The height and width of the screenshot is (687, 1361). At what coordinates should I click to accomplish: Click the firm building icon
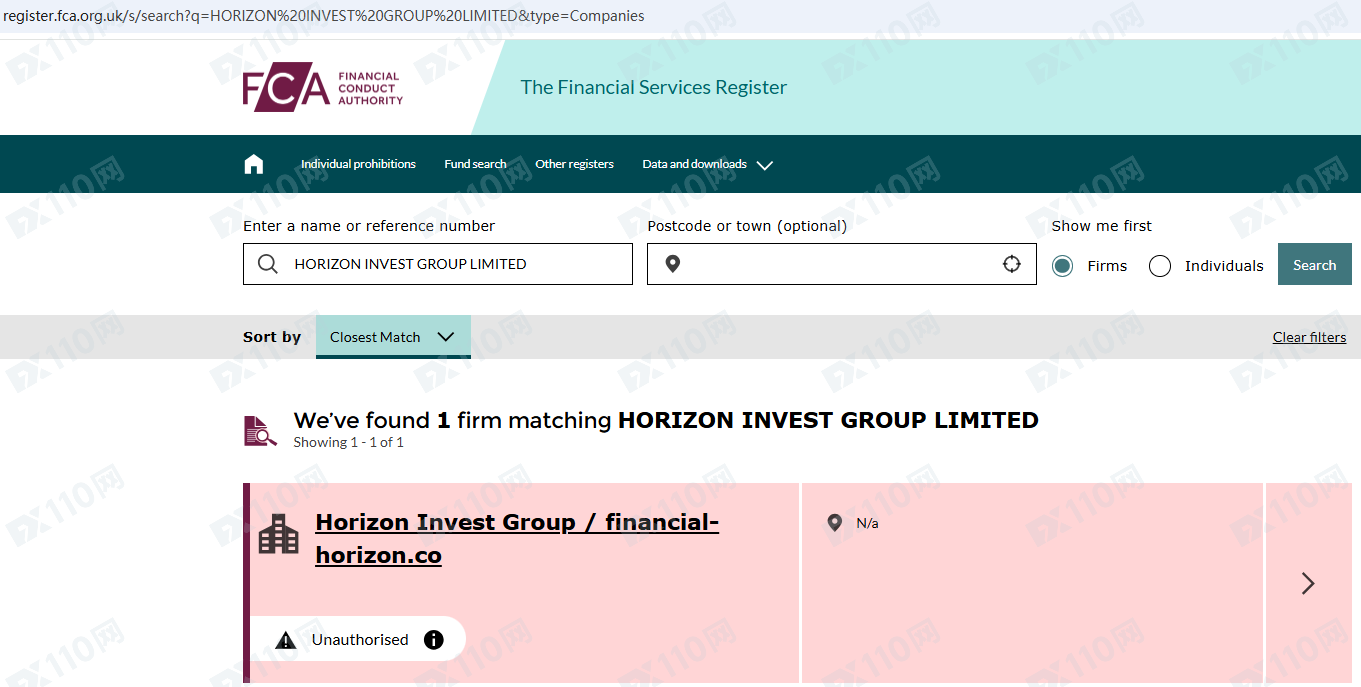pos(279,534)
